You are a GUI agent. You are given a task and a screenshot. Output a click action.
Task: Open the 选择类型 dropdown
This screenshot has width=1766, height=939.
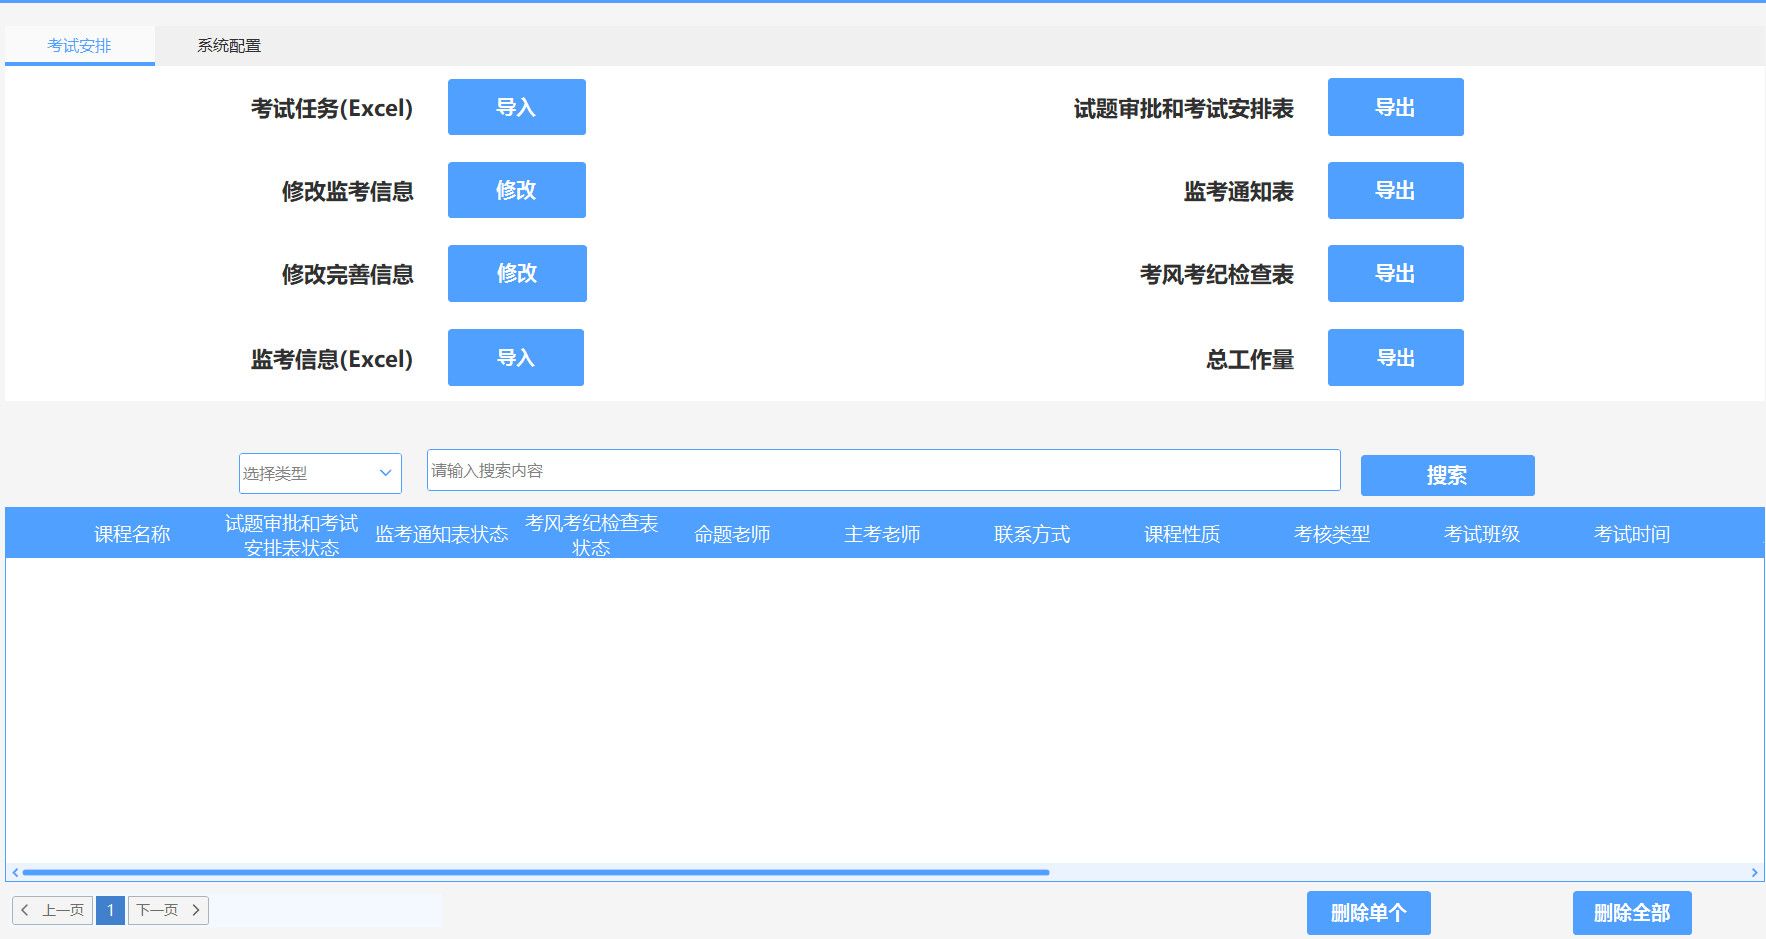pyautogui.click(x=320, y=473)
